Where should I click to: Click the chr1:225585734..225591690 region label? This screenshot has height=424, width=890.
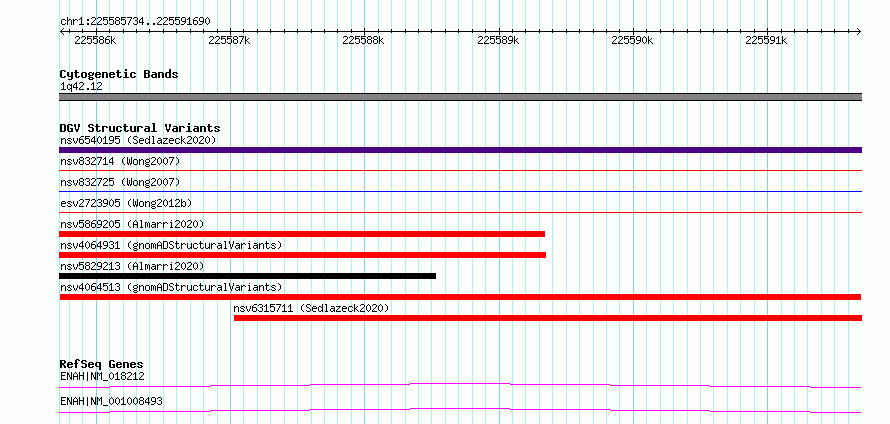135,21
